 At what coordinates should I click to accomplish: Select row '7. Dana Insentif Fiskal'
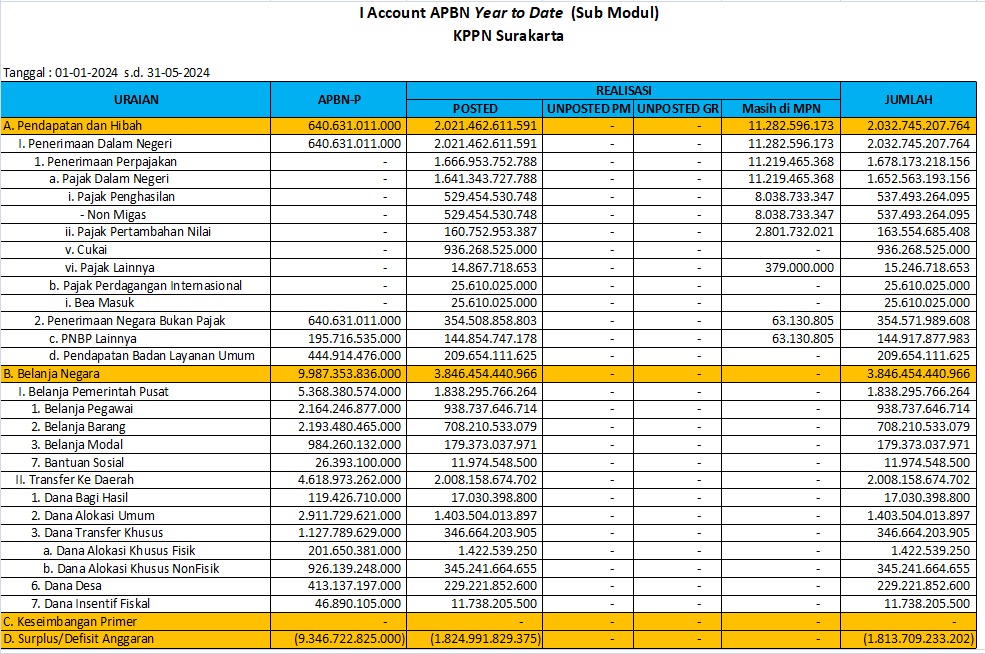tap(489, 604)
